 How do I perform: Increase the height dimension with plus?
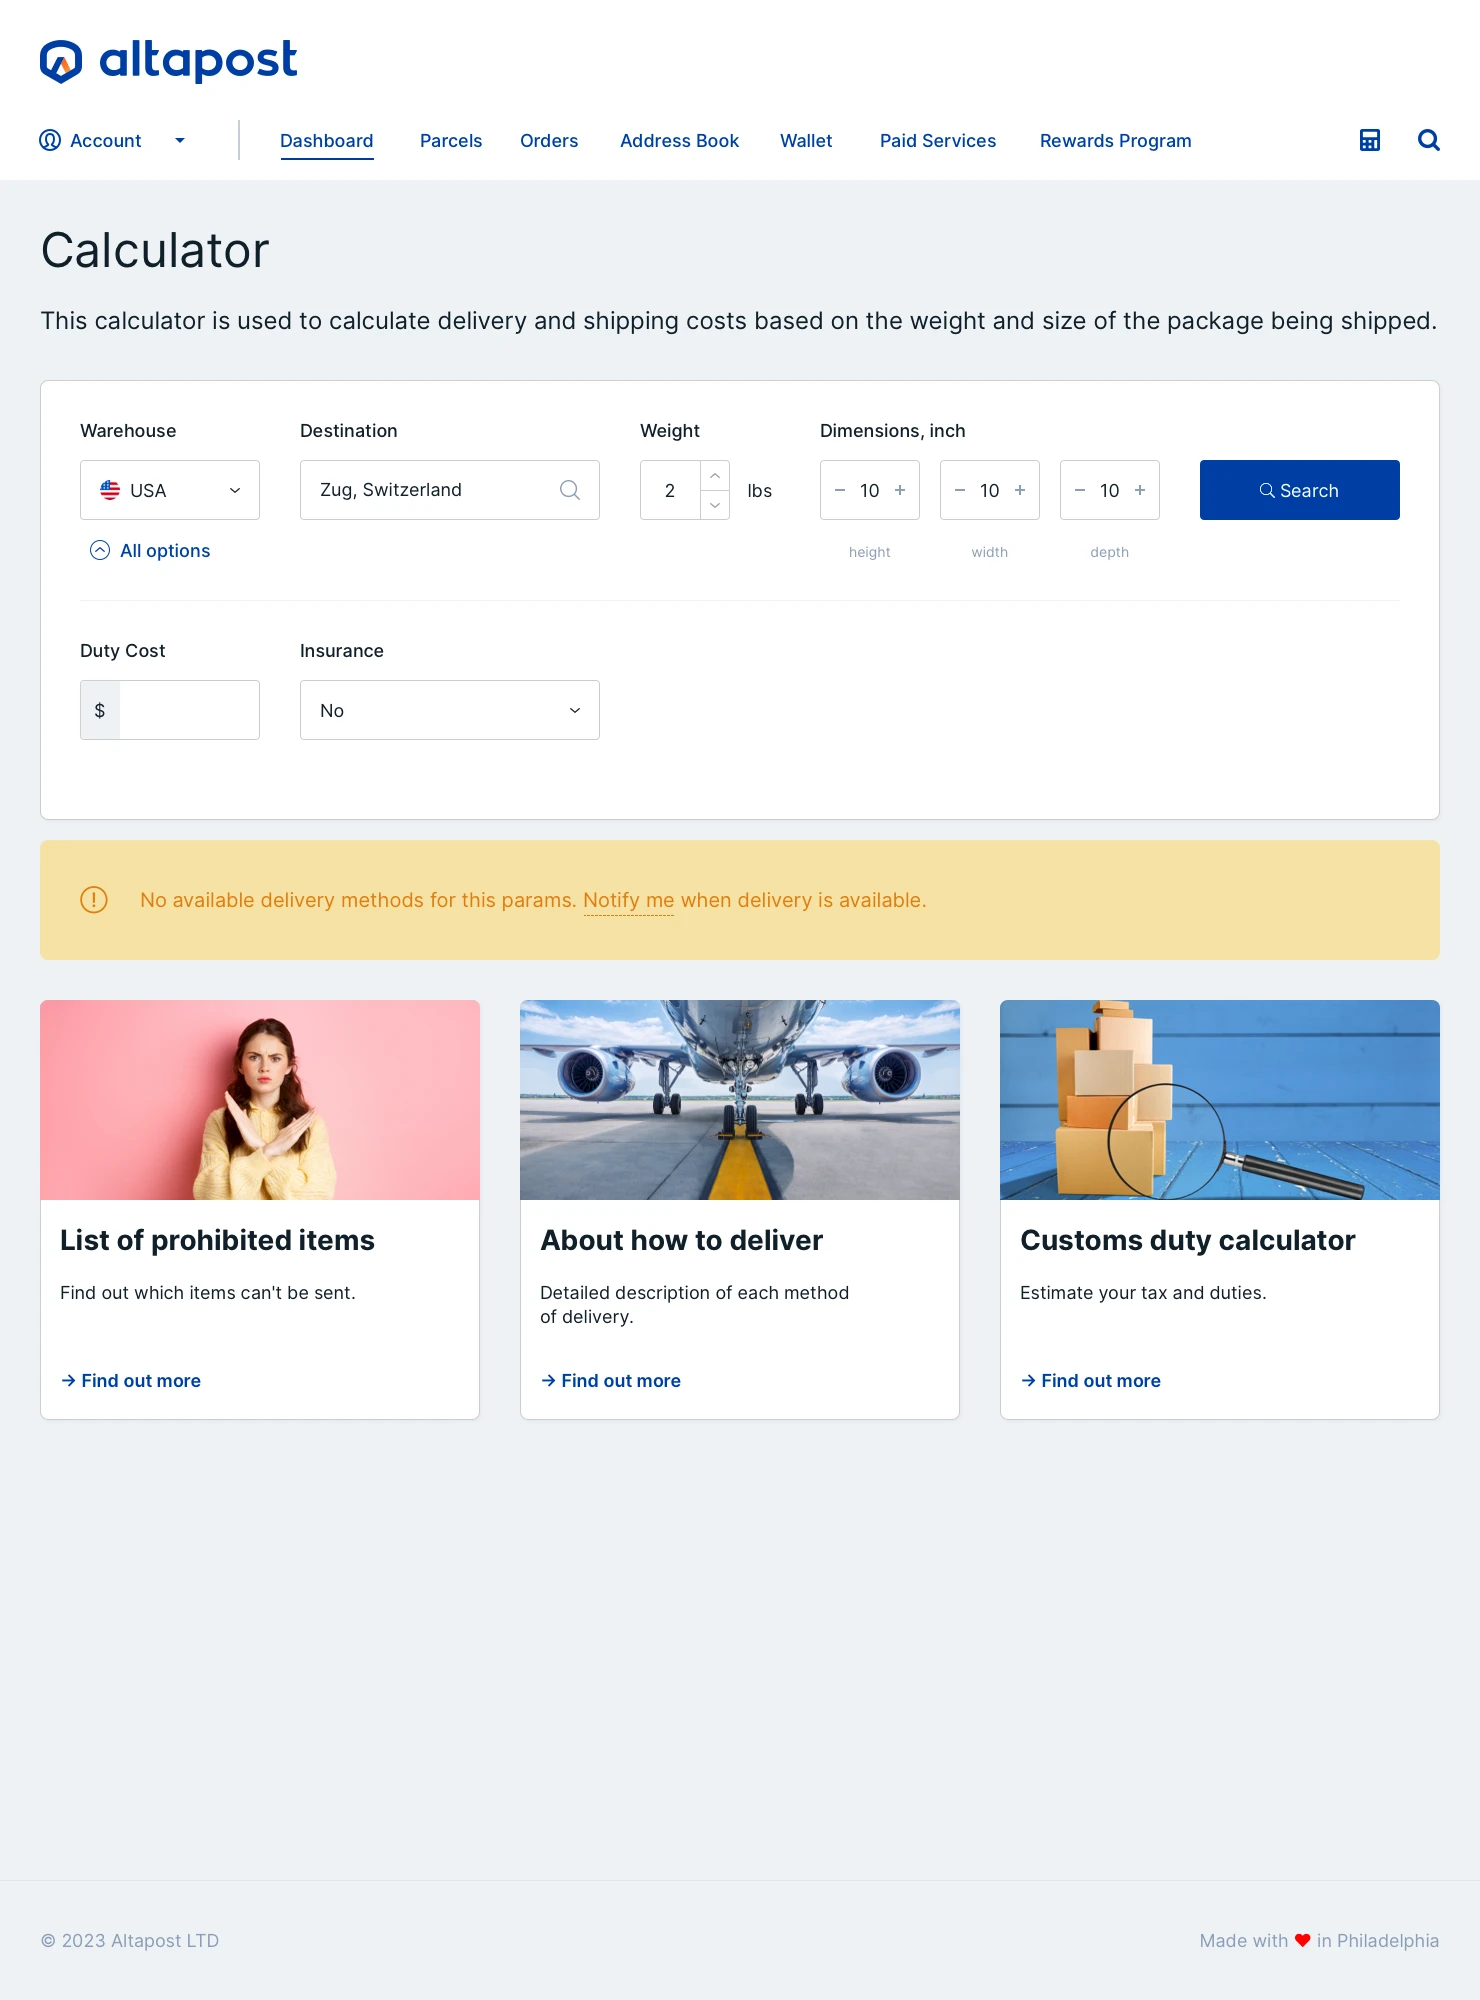(x=900, y=490)
